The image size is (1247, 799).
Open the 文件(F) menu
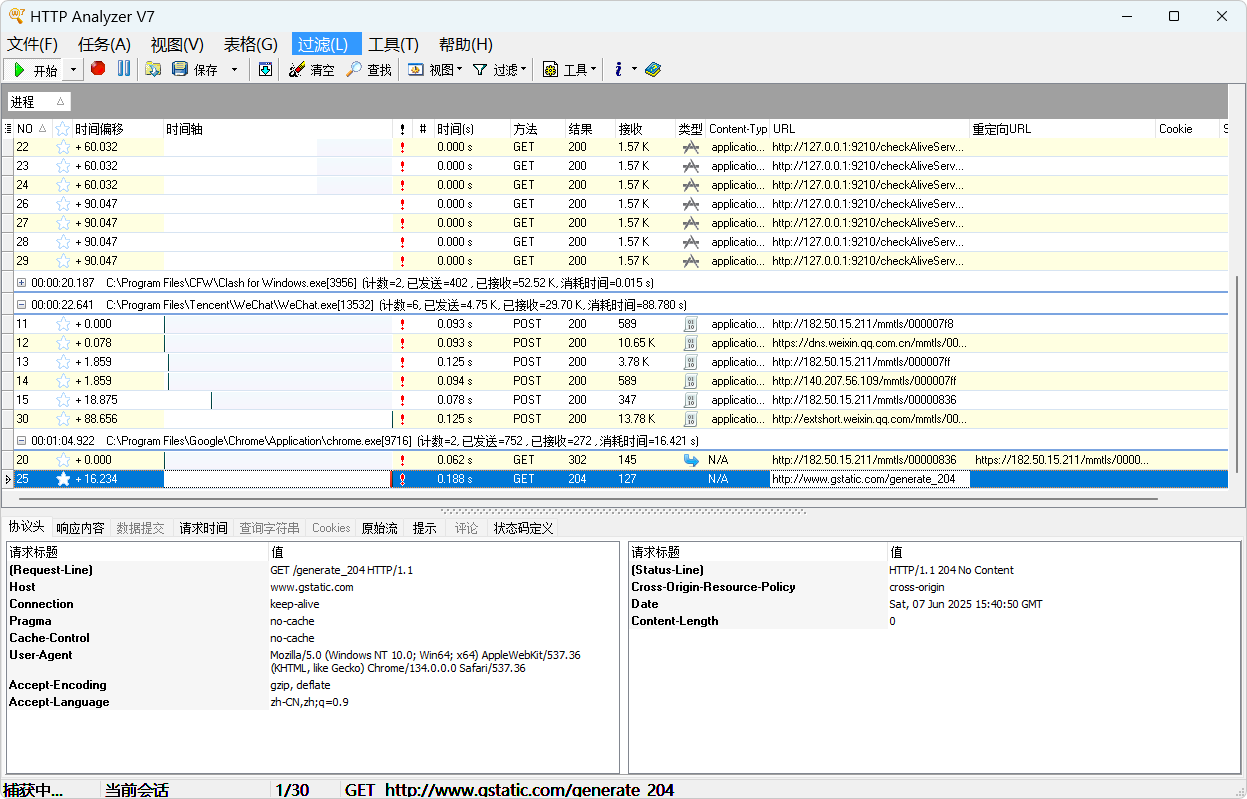pos(33,44)
